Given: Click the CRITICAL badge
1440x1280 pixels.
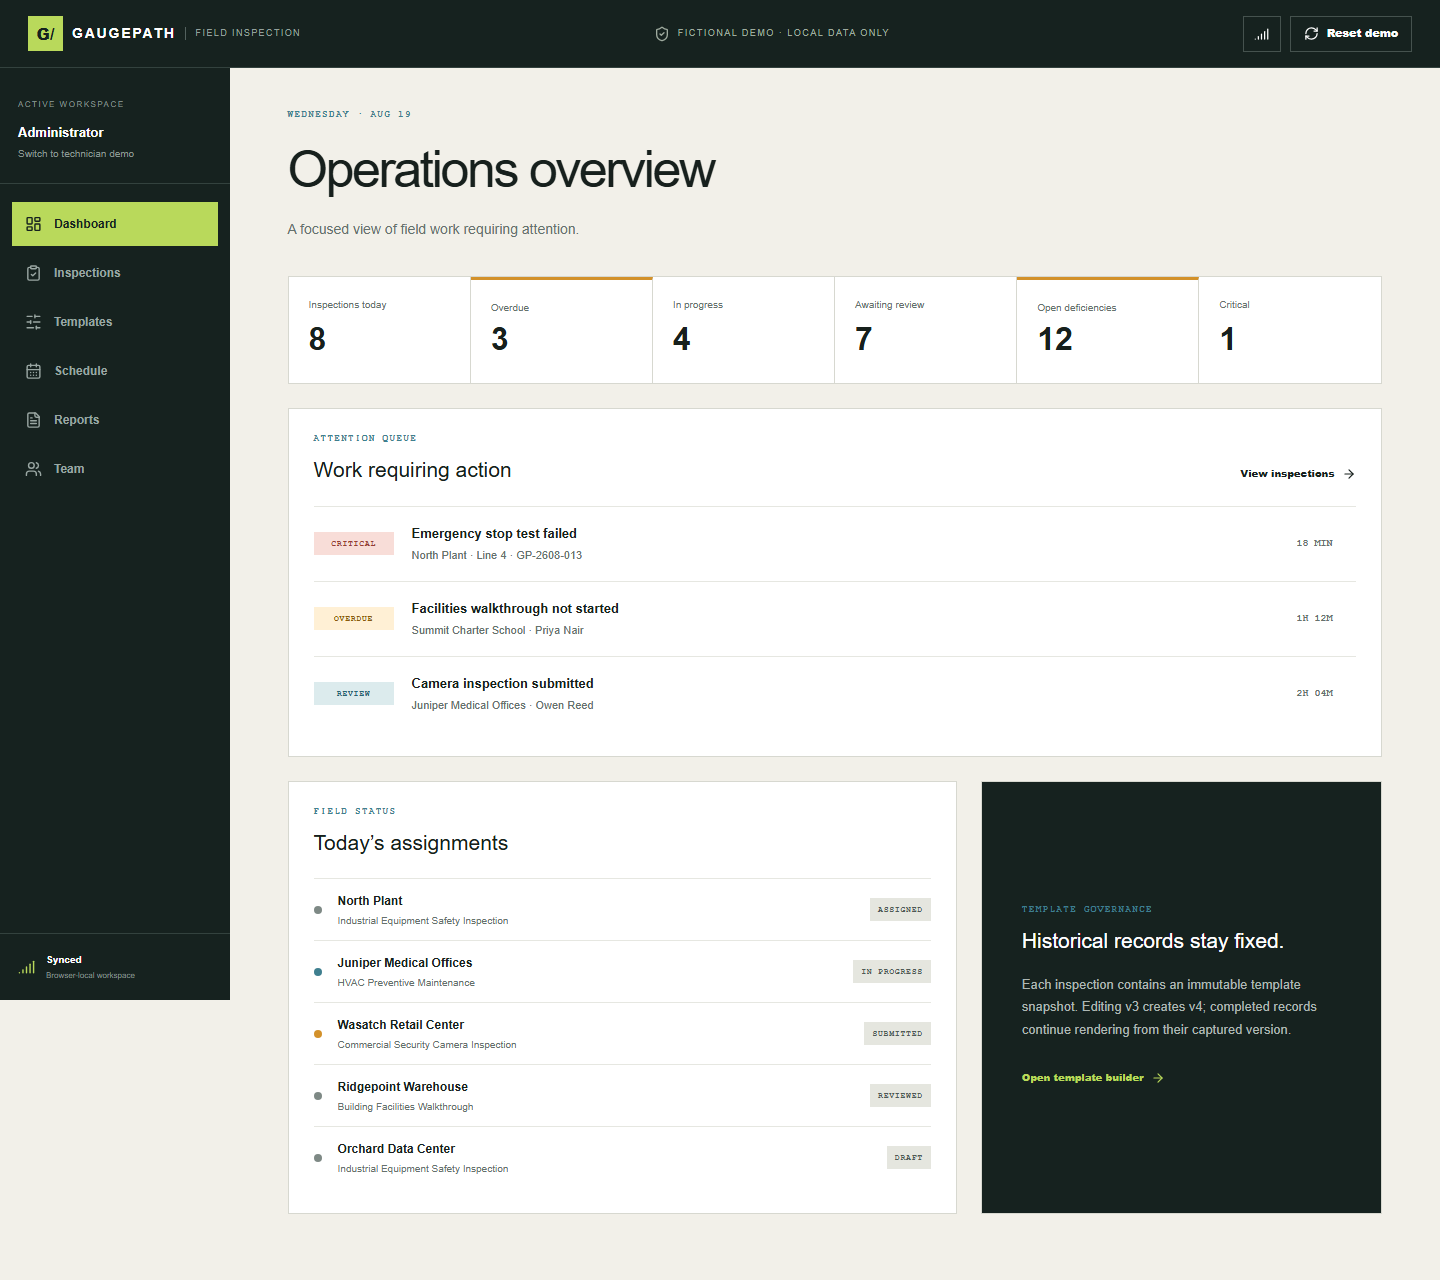Looking at the screenshot, I should point(354,544).
